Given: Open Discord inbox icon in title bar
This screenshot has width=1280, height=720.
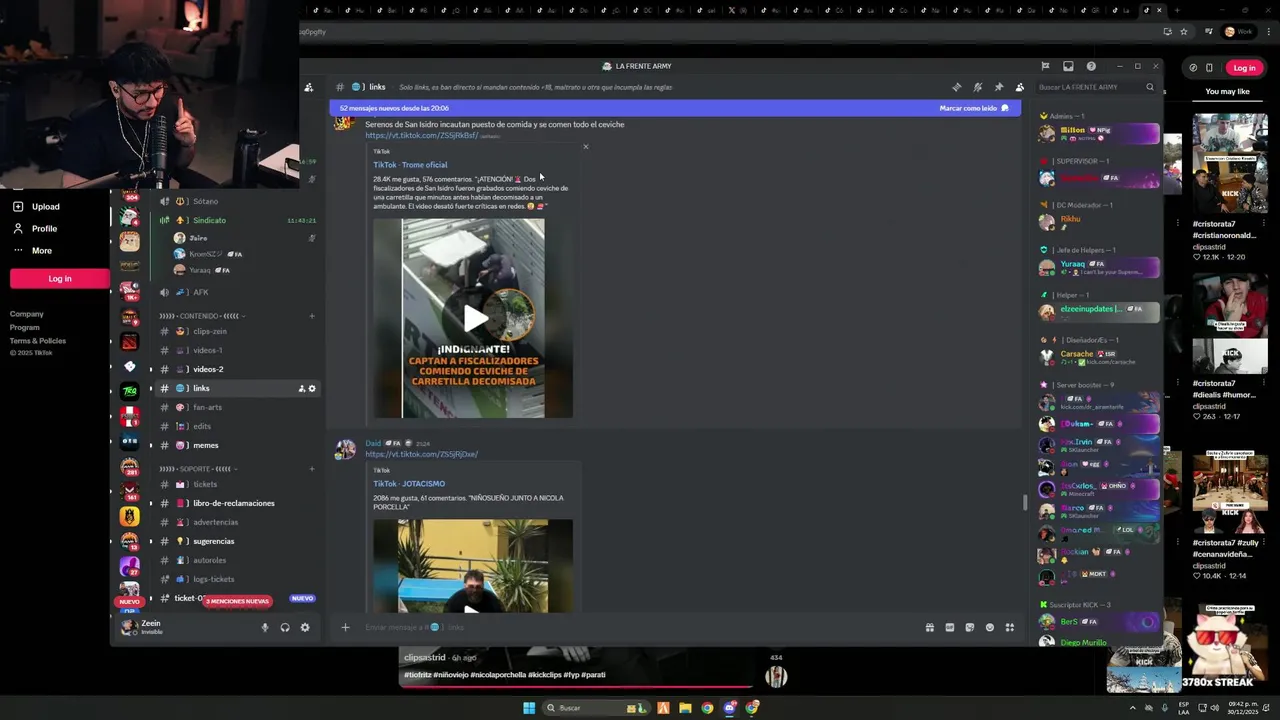Looking at the screenshot, I should tap(1068, 66).
